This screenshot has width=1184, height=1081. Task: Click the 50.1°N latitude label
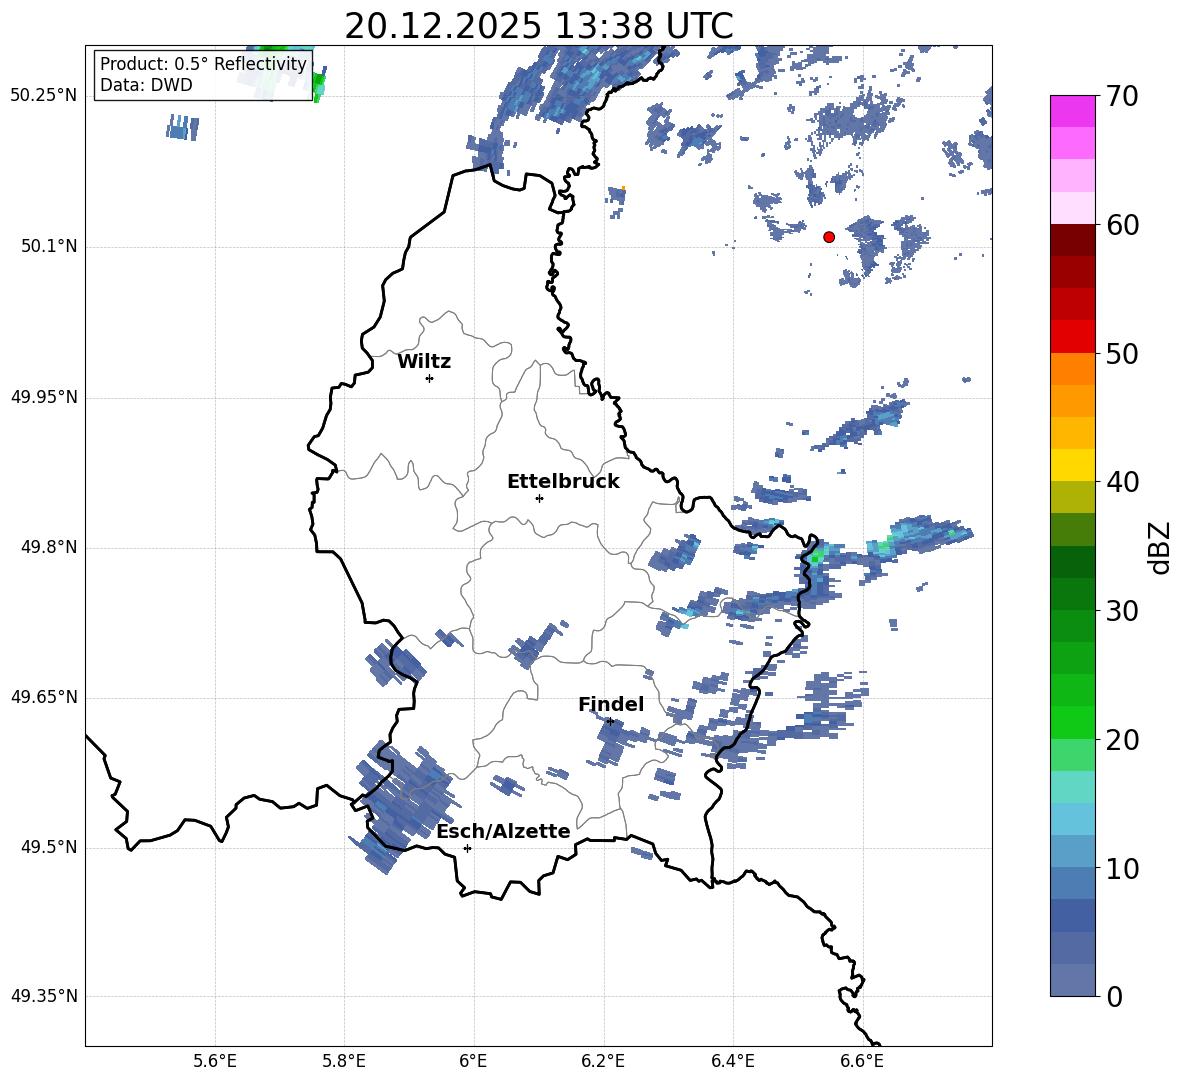[x=48, y=247]
